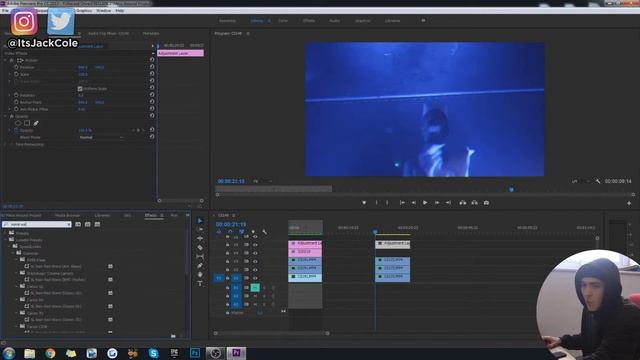Open the Media Browser tab

click(67, 215)
